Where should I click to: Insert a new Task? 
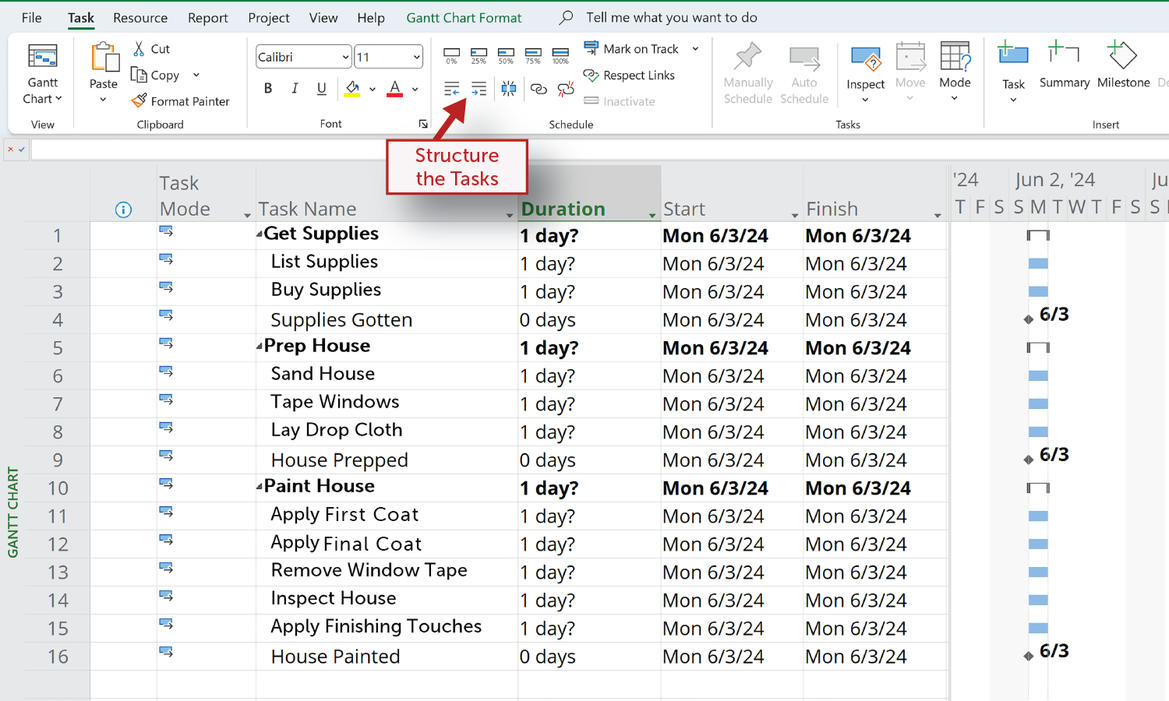click(1013, 73)
